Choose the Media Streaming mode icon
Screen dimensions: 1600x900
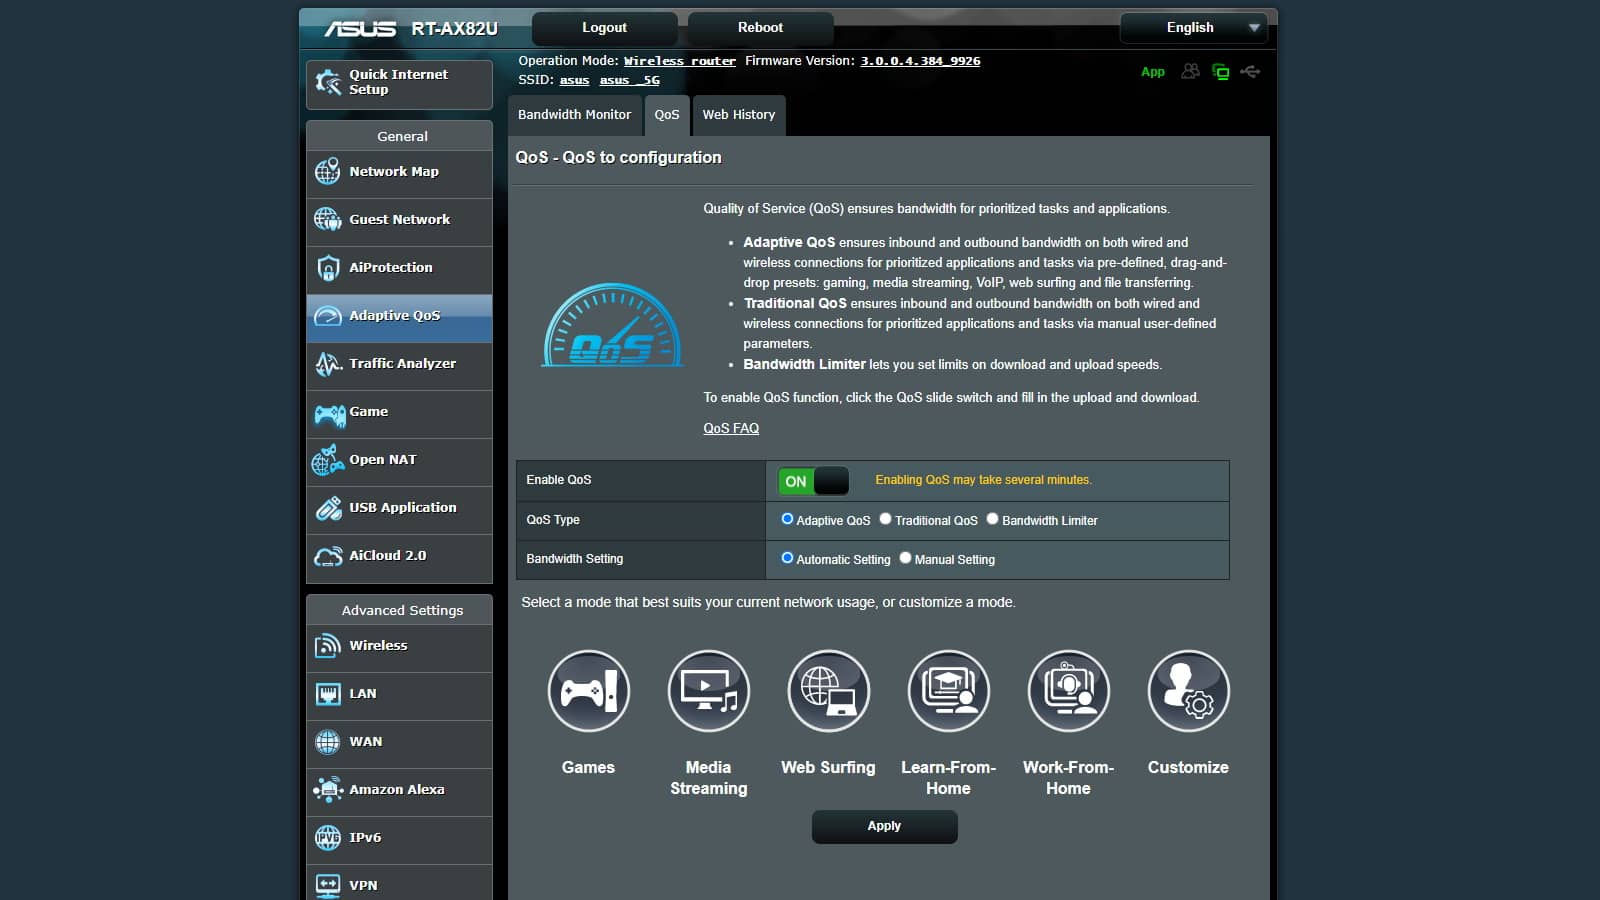tap(708, 691)
